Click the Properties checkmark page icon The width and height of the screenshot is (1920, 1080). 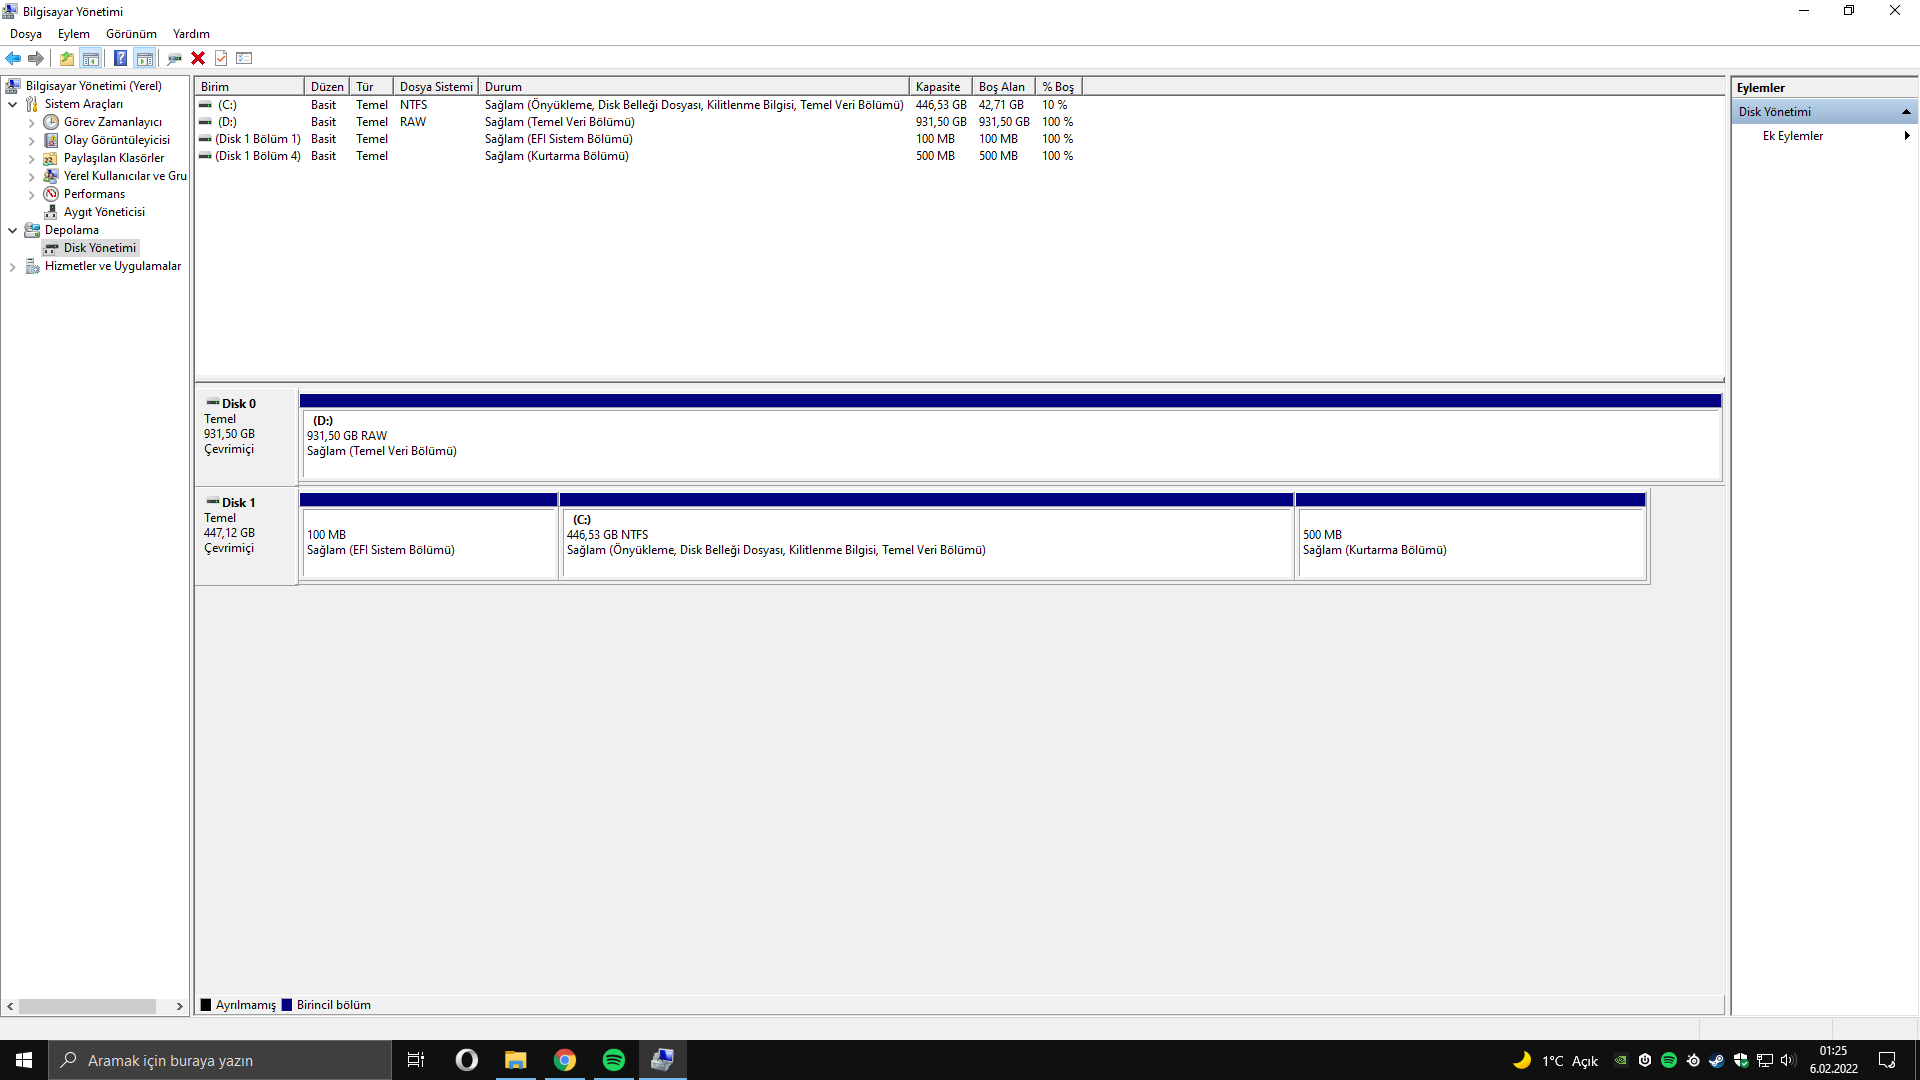coord(221,58)
